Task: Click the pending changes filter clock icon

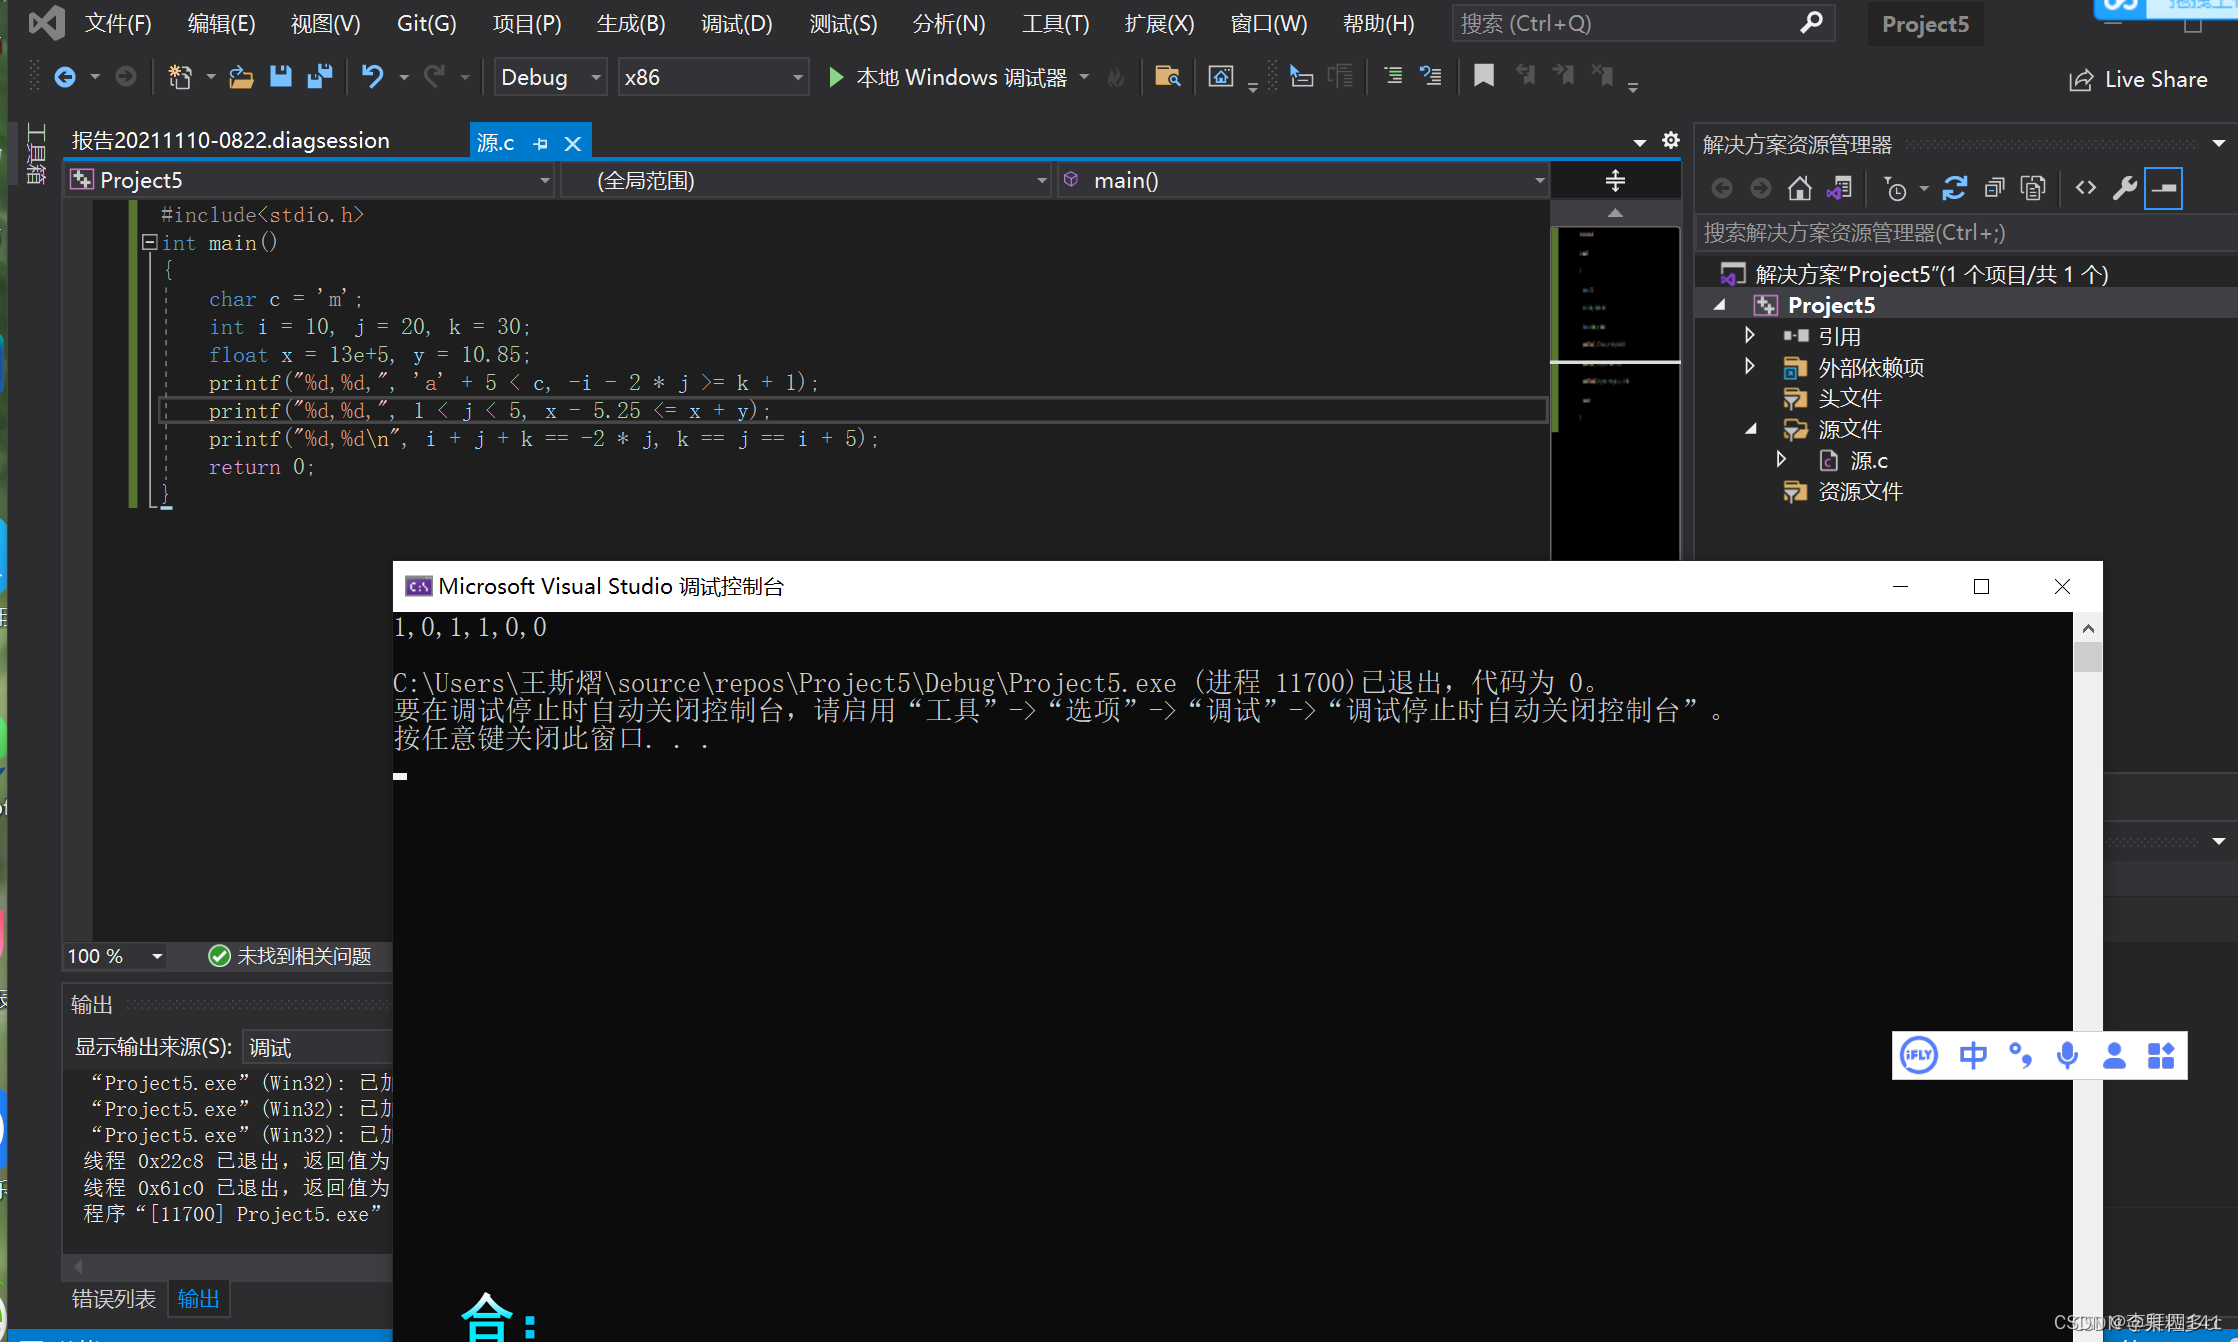Action: click(1895, 188)
